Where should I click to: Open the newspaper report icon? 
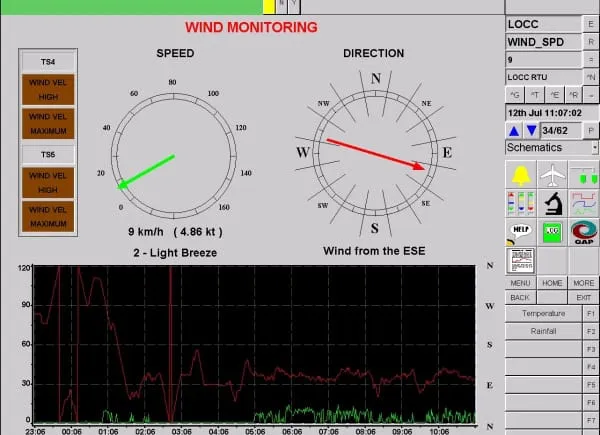click(521, 260)
